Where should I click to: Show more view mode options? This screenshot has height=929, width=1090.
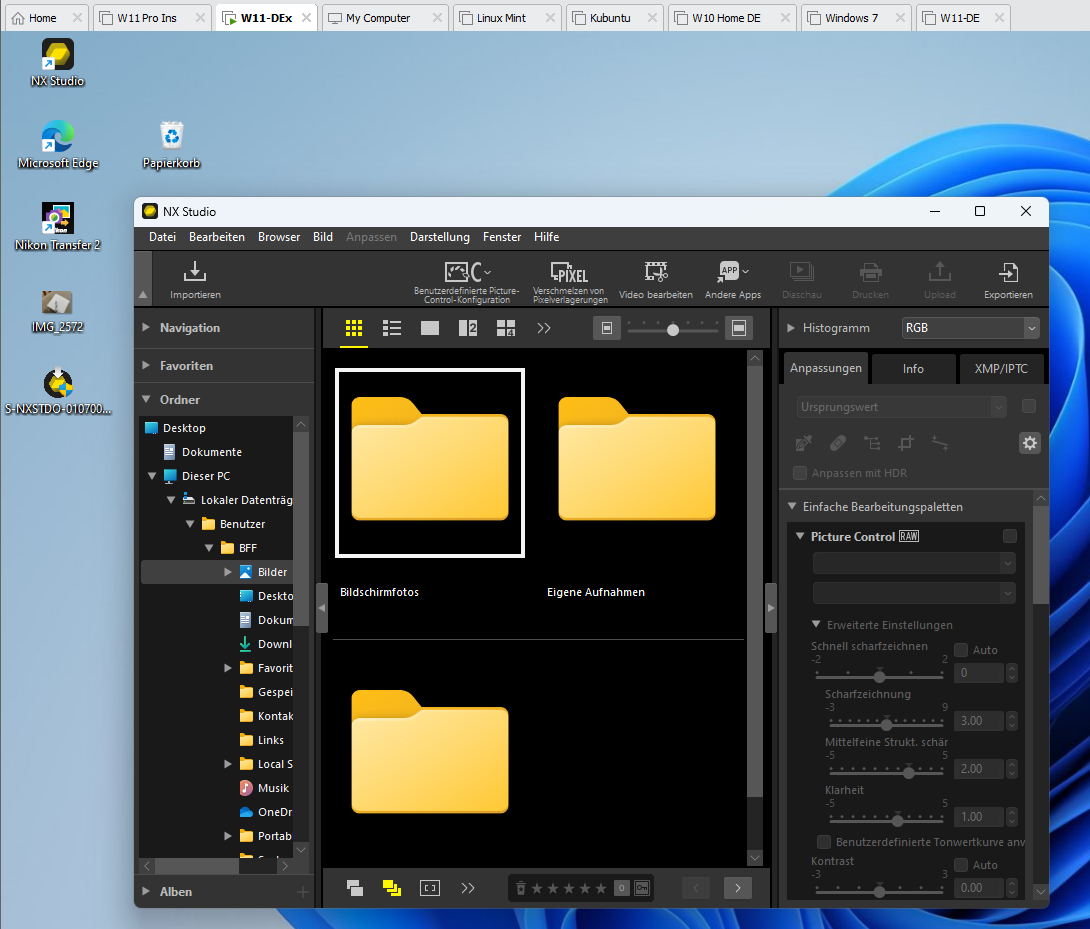pyautogui.click(x=544, y=328)
